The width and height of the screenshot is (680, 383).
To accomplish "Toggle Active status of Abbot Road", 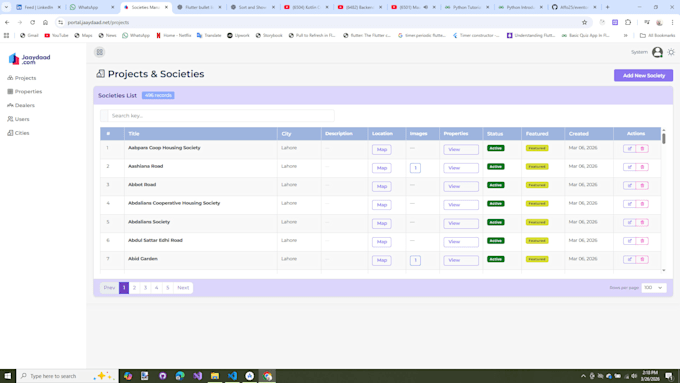I will [x=496, y=185].
